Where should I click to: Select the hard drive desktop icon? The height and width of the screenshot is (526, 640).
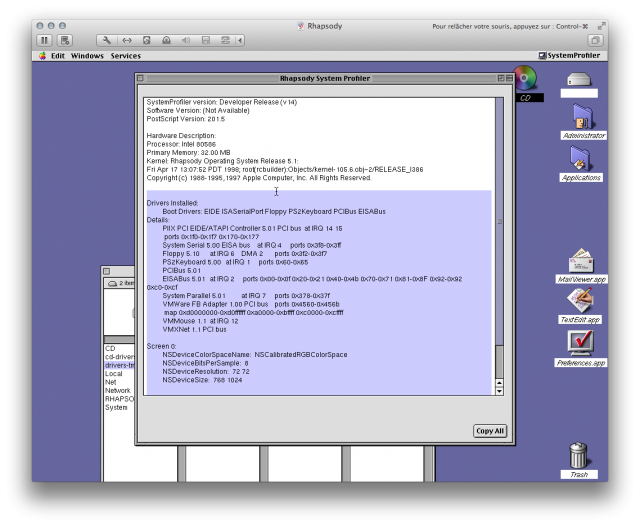[x=579, y=79]
